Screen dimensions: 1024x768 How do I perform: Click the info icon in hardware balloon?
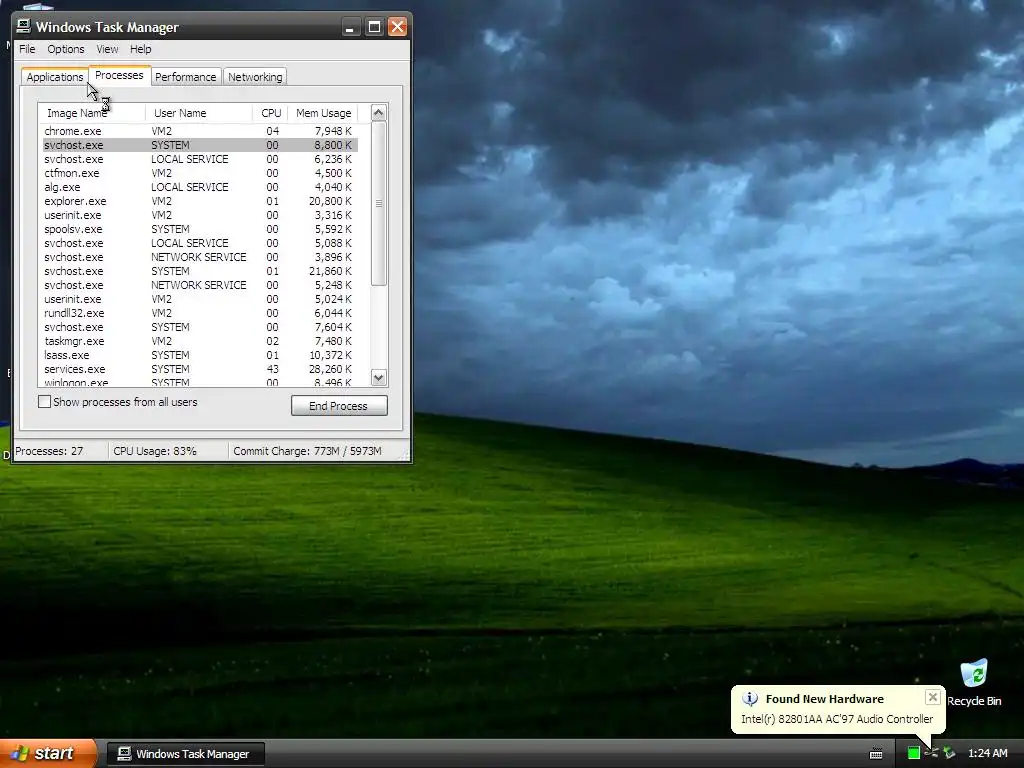pyautogui.click(x=750, y=699)
